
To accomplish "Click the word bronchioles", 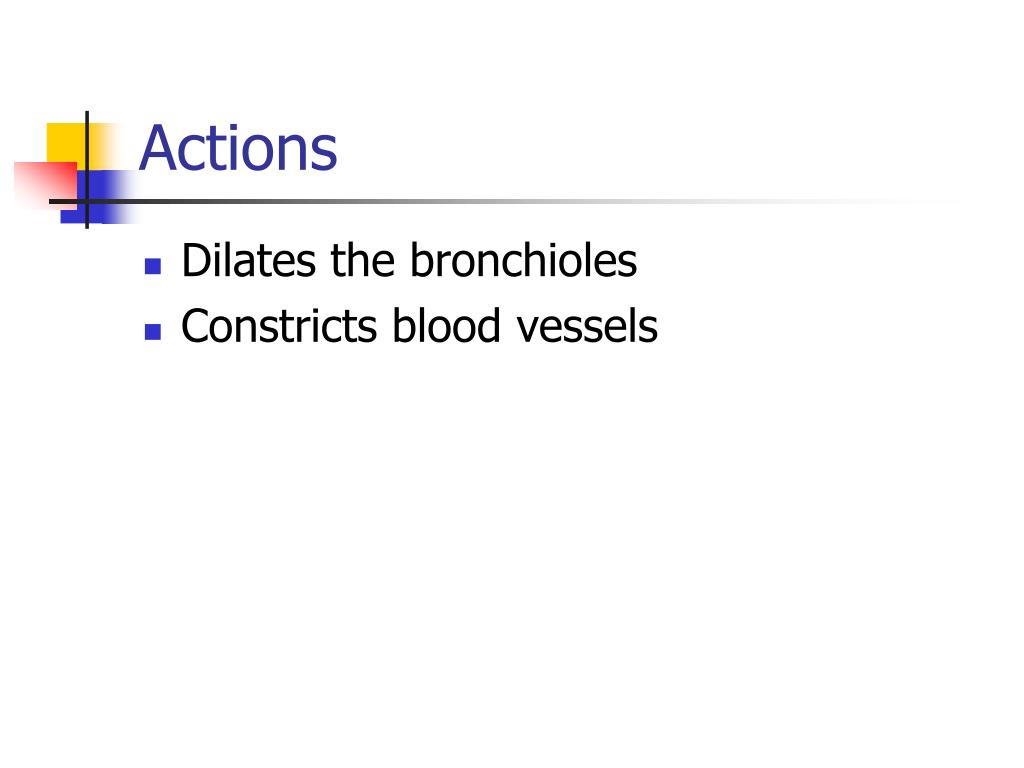I will (x=523, y=260).
